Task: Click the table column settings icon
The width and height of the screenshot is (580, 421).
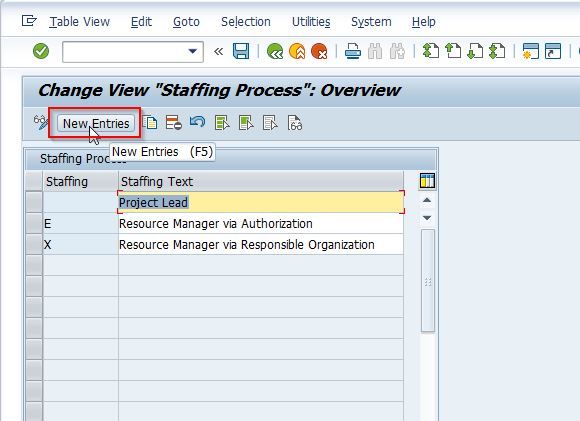Action: pos(427,181)
